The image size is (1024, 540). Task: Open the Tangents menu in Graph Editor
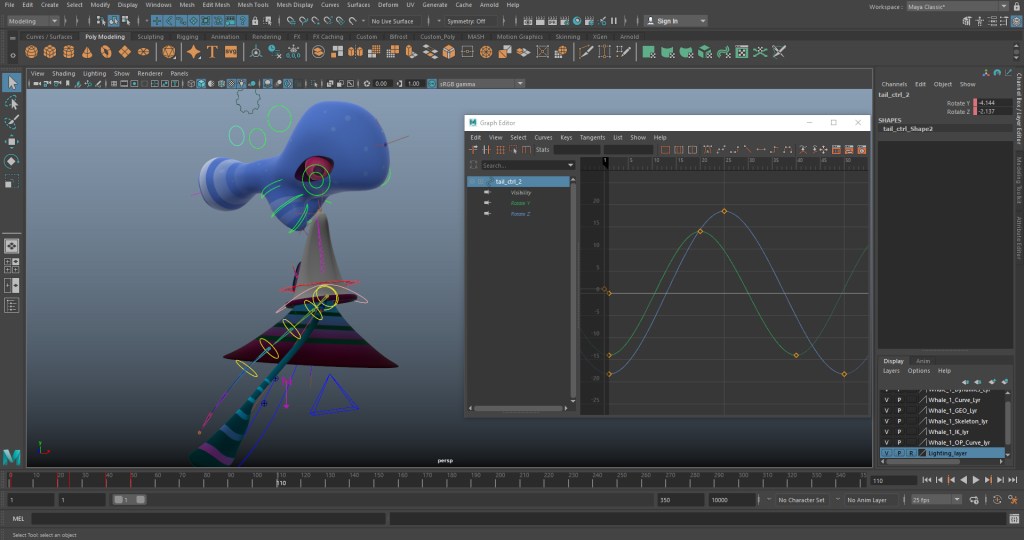click(x=592, y=137)
